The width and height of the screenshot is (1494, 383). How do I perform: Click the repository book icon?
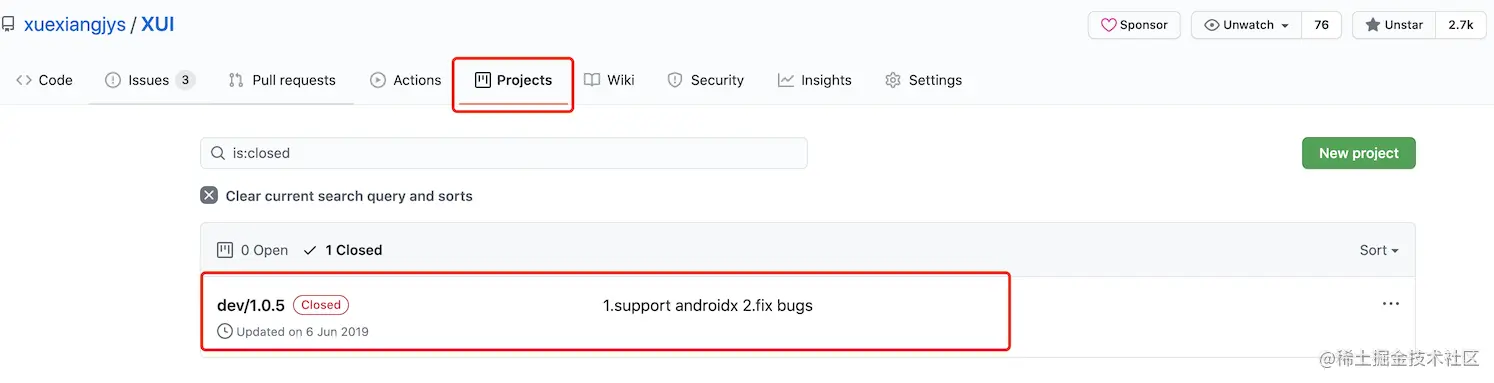7,24
